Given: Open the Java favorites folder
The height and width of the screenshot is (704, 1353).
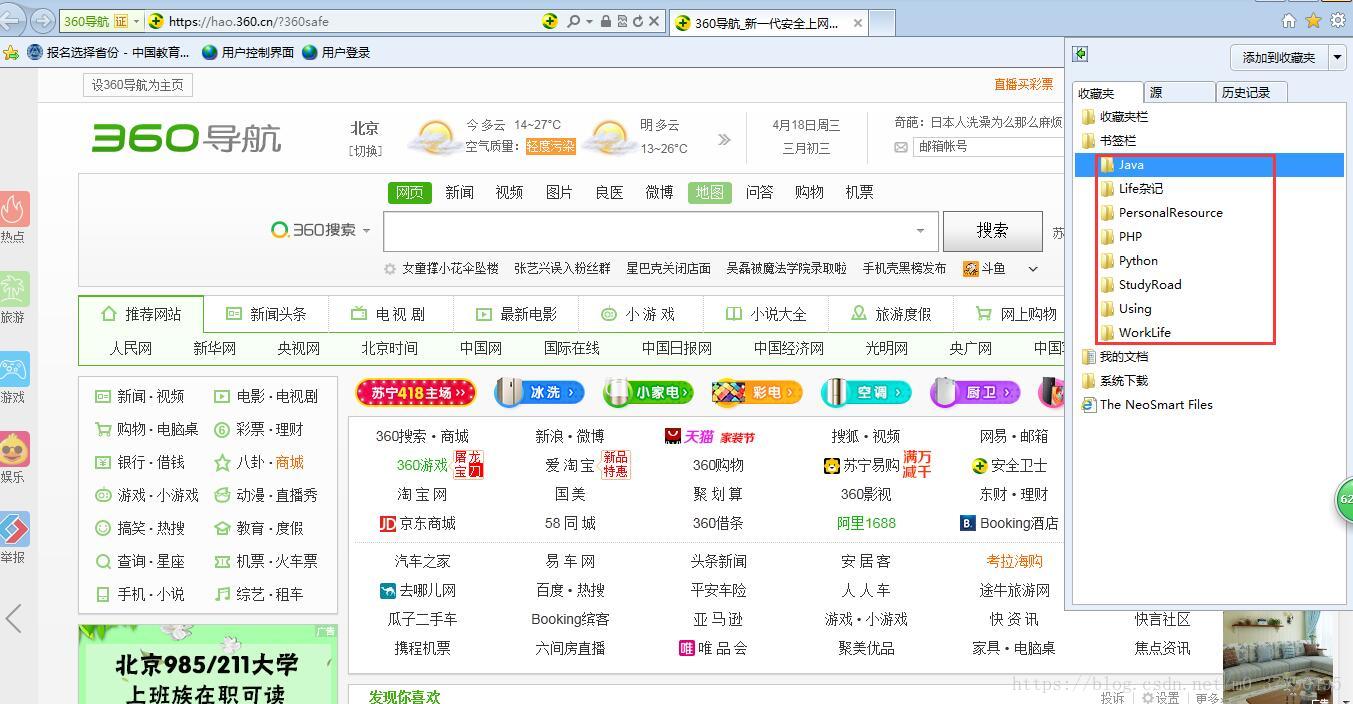Looking at the screenshot, I should (1208, 164).
